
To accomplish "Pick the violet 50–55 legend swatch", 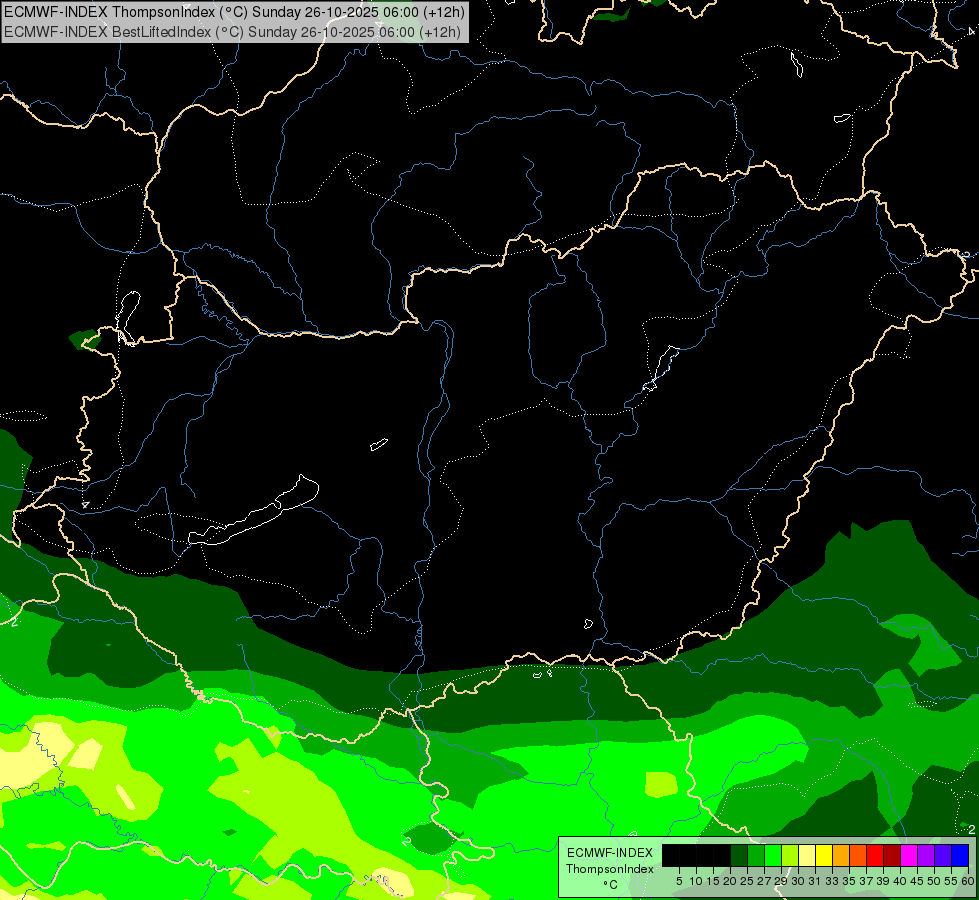I will click(x=943, y=855).
